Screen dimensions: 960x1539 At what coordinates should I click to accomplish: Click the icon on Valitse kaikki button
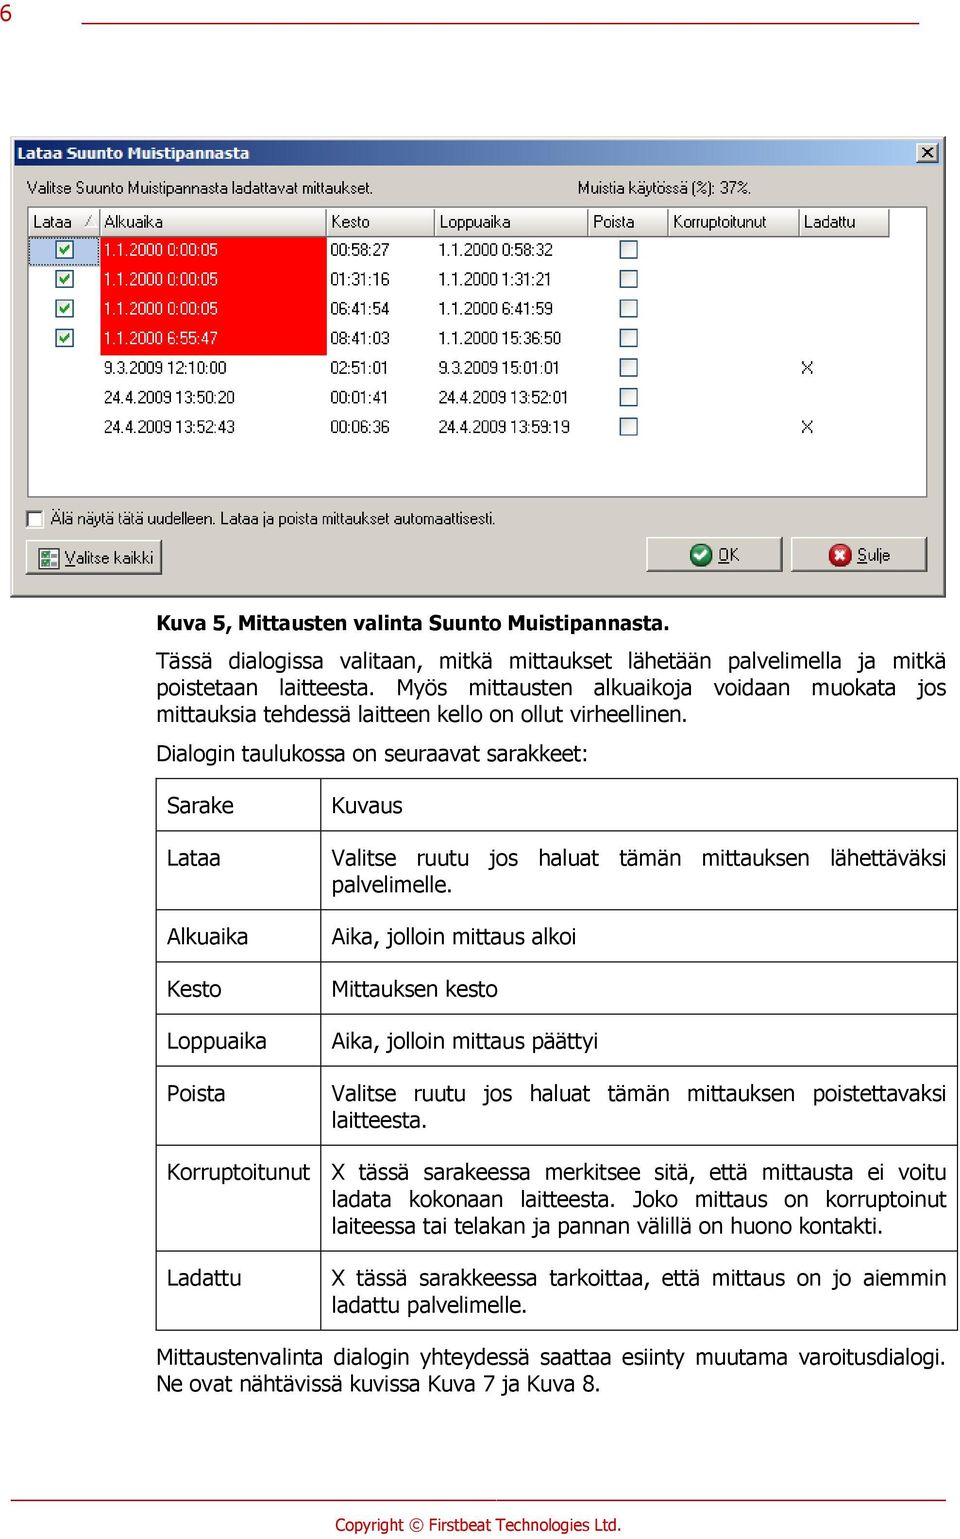point(49,558)
